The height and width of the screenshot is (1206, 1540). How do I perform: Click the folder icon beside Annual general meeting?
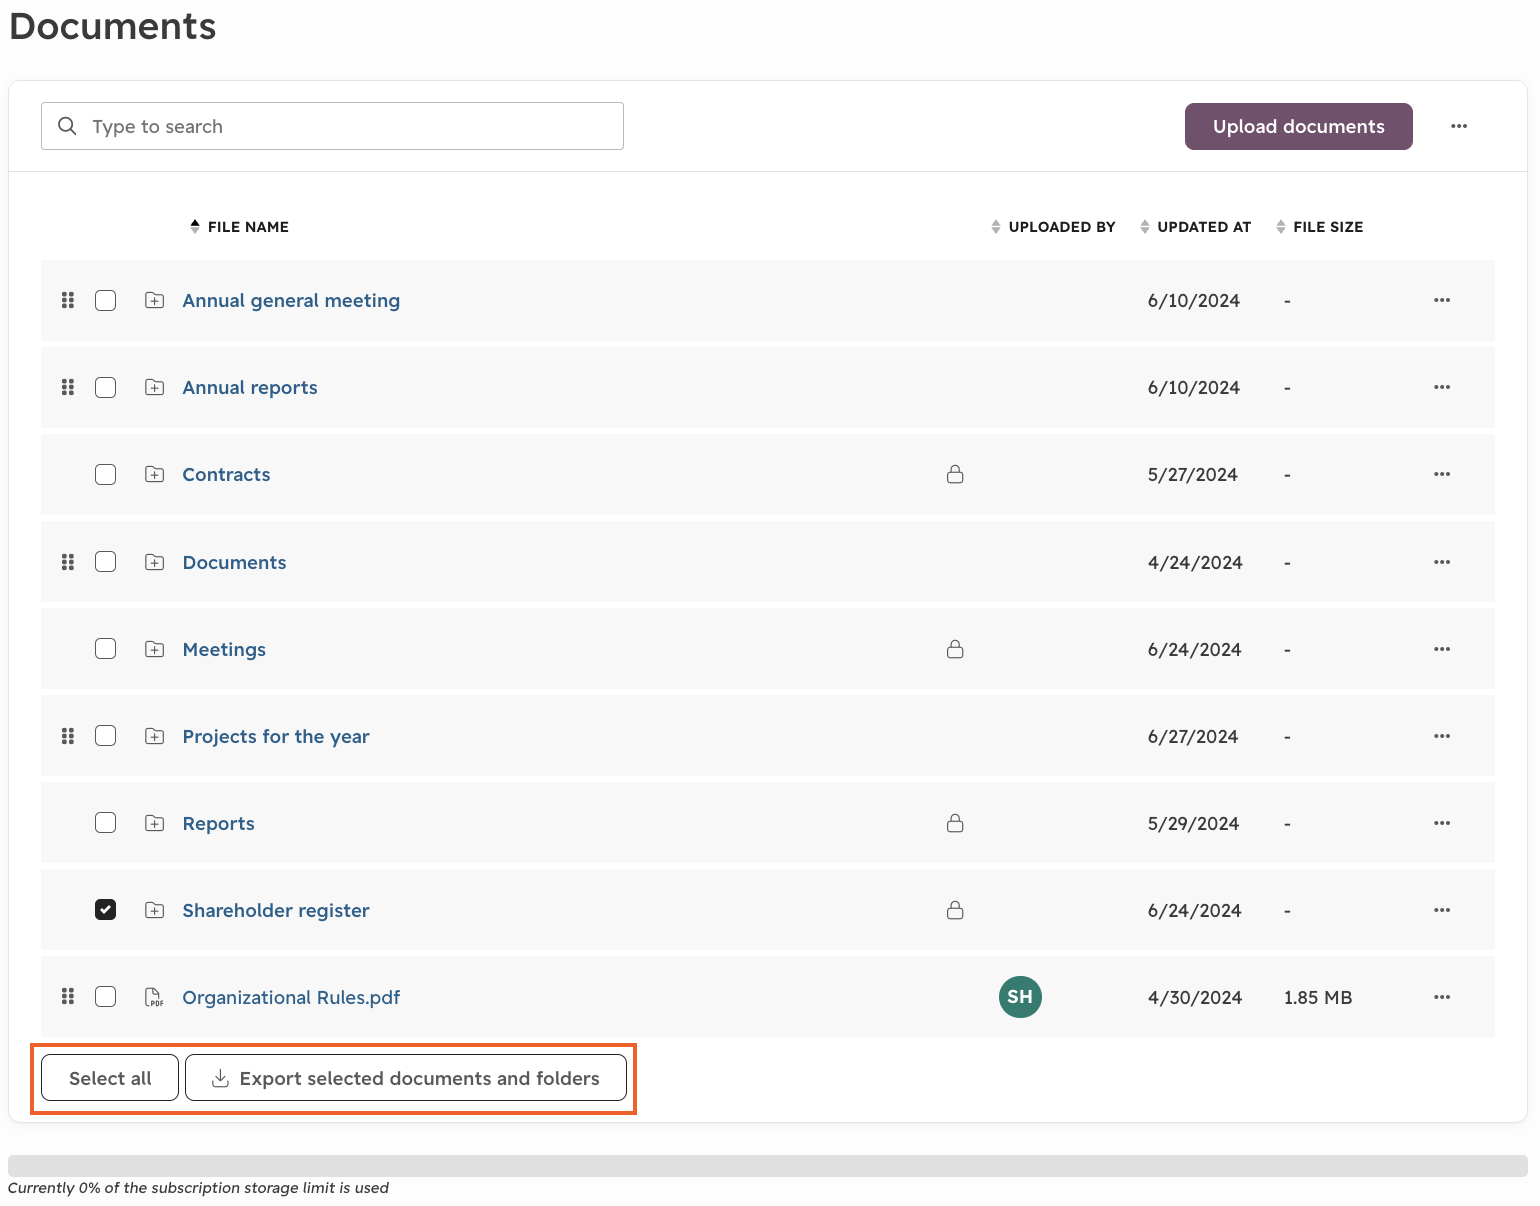pos(154,300)
